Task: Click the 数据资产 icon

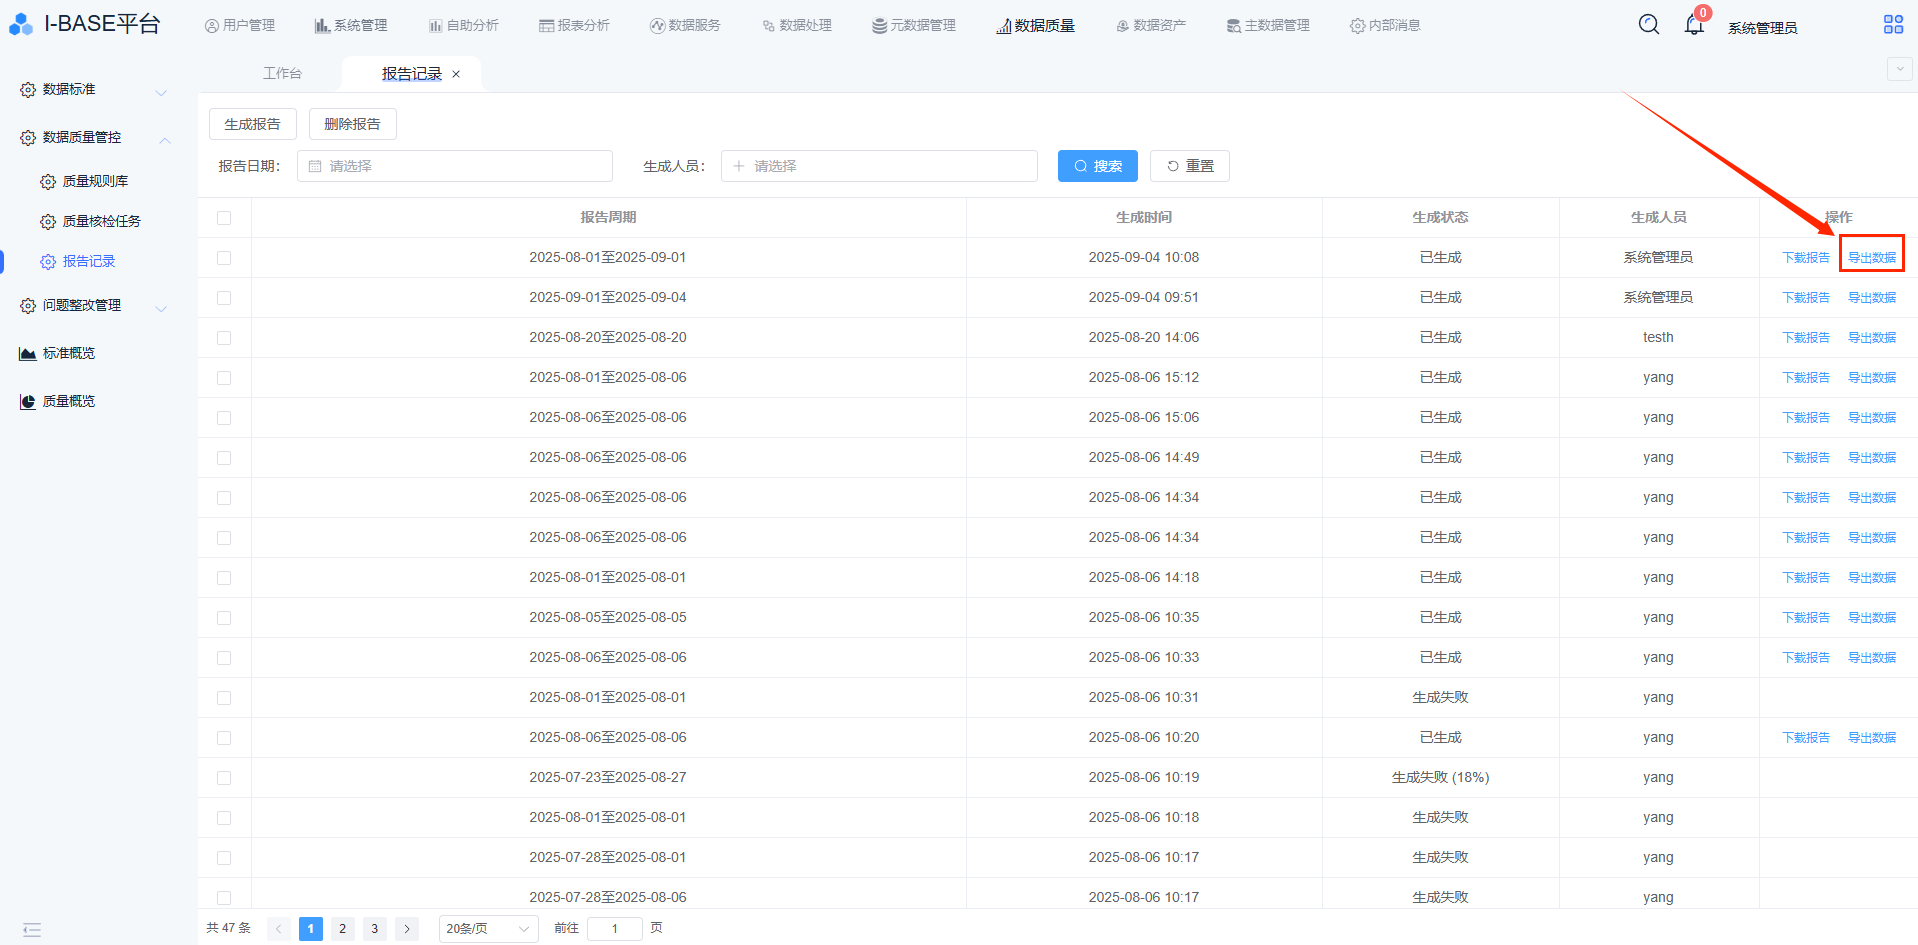Action: (1123, 26)
